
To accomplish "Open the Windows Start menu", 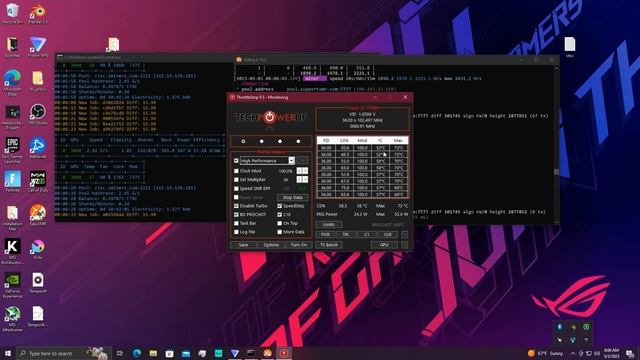I will click(8, 353).
